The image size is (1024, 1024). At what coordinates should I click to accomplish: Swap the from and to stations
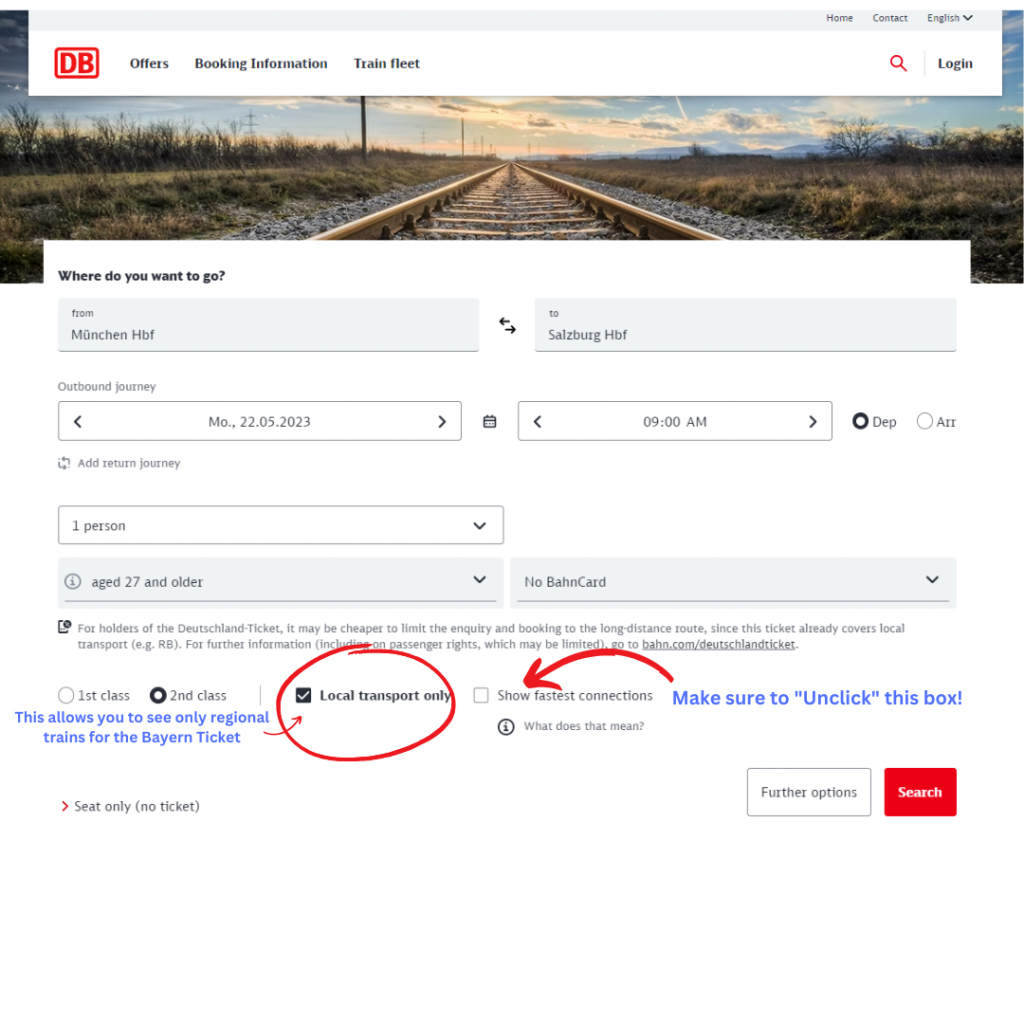click(x=507, y=325)
